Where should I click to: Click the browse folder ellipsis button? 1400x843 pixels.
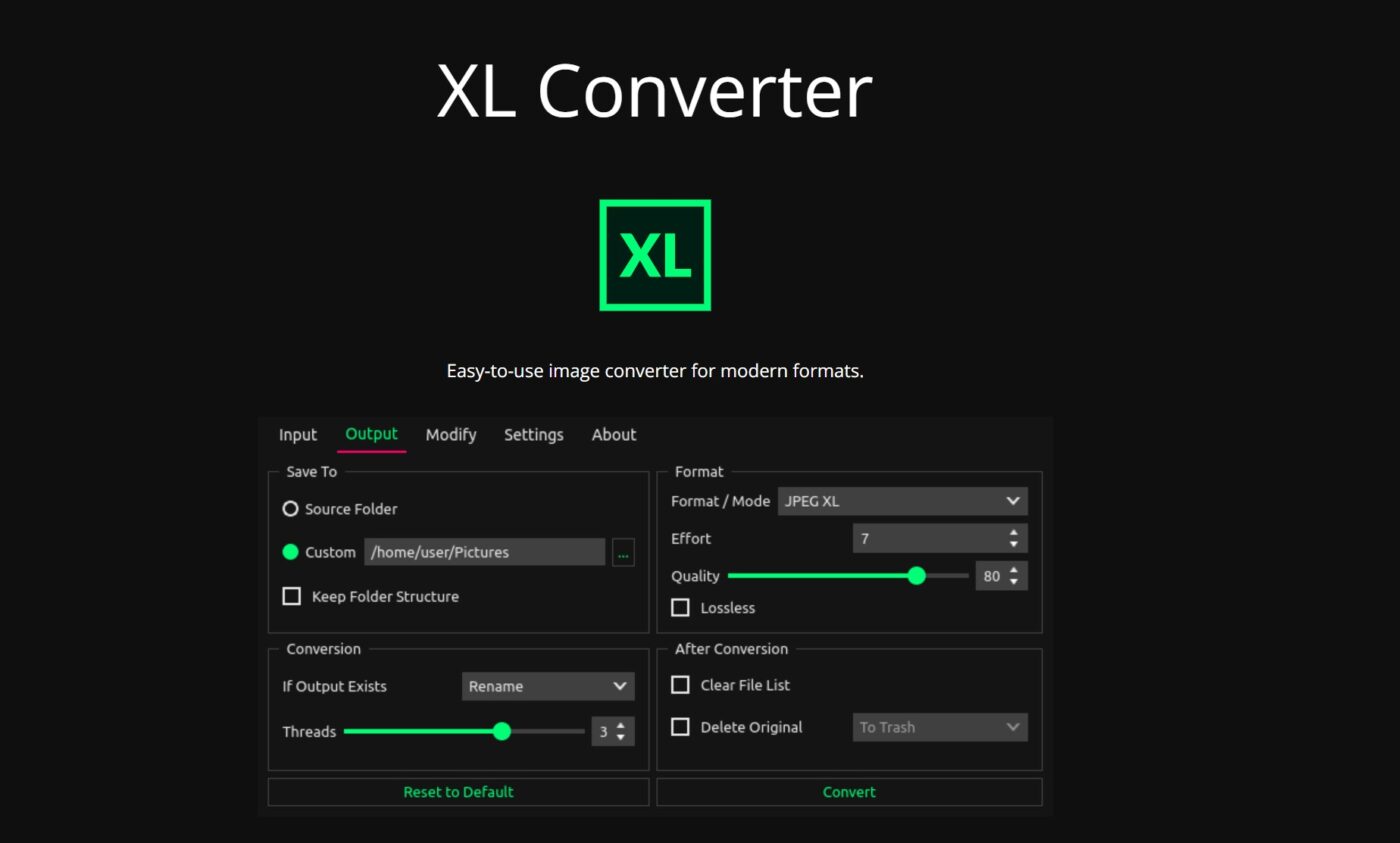623,552
